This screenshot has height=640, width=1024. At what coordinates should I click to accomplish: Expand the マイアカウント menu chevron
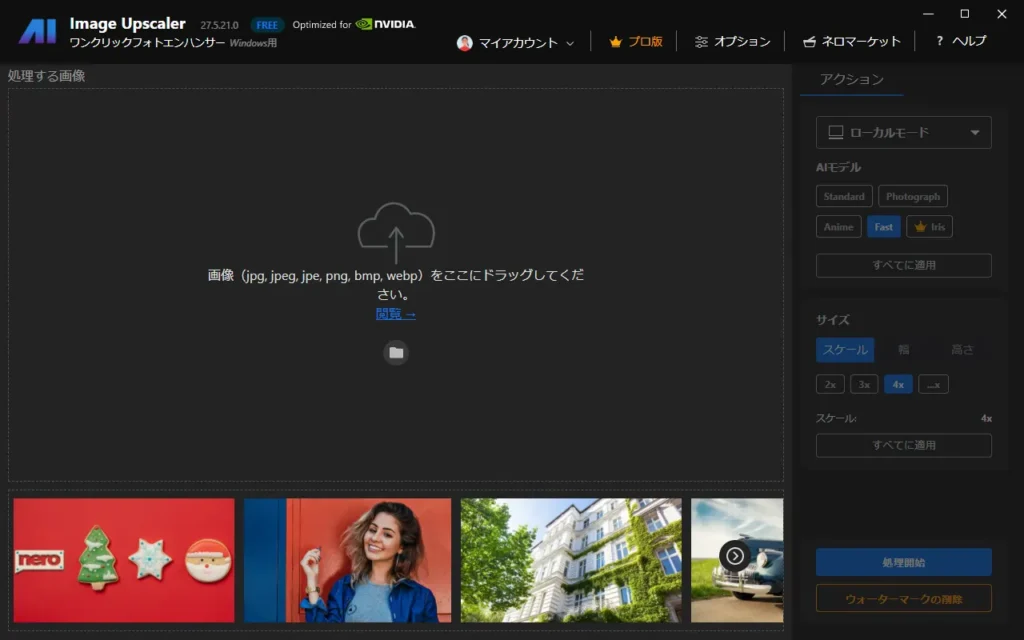tap(570, 43)
